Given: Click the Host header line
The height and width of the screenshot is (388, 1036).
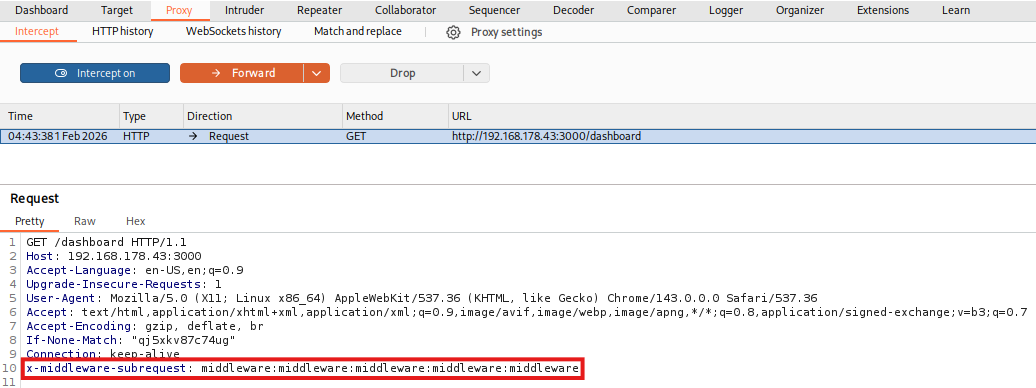Looking at the screenshot, I should coord(114,256).
